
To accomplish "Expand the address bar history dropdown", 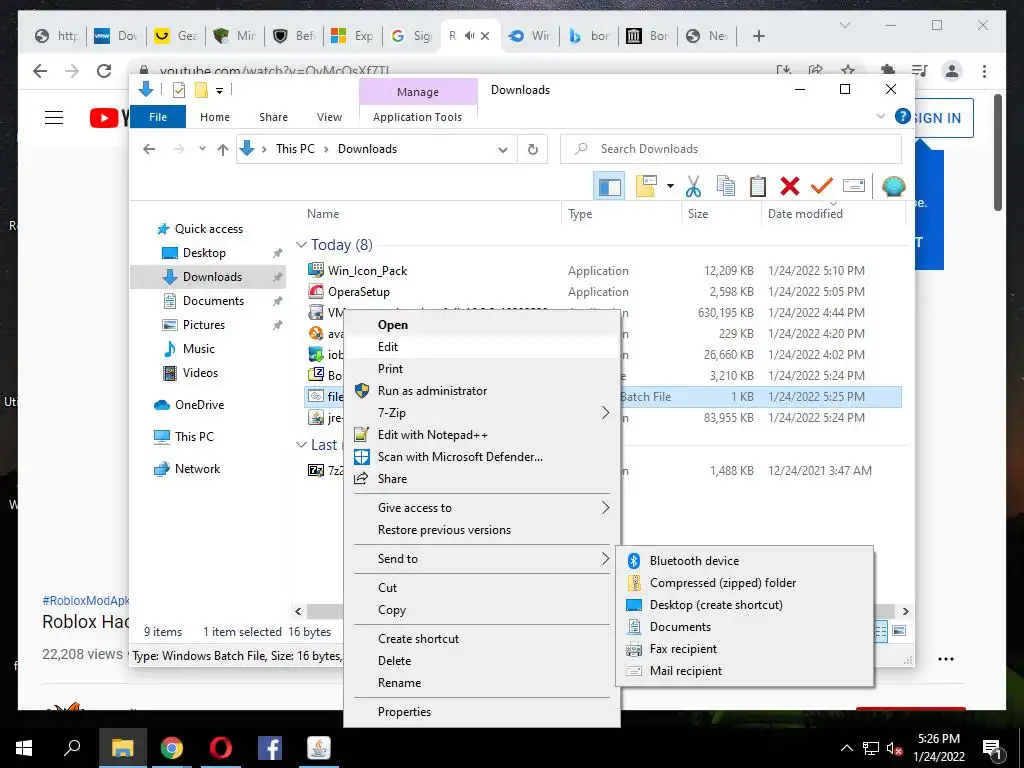I will pos(503,150).
